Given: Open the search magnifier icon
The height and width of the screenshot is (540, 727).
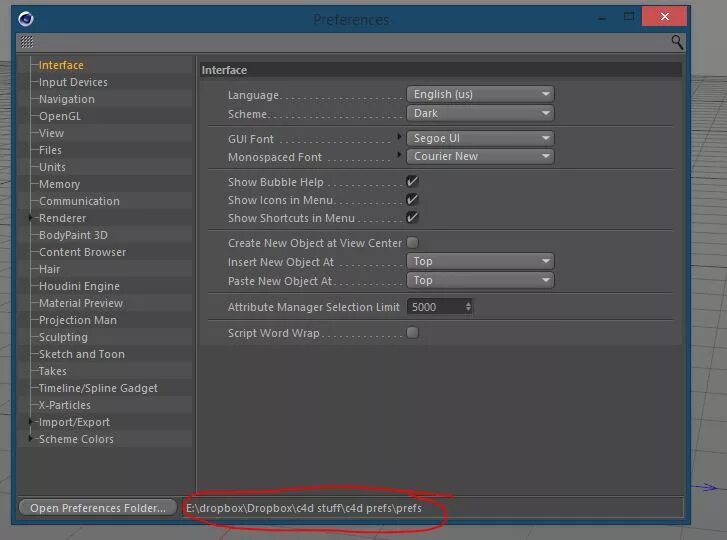Looking at the screenshot, I should pyautogui.click(x=677, y=42).
